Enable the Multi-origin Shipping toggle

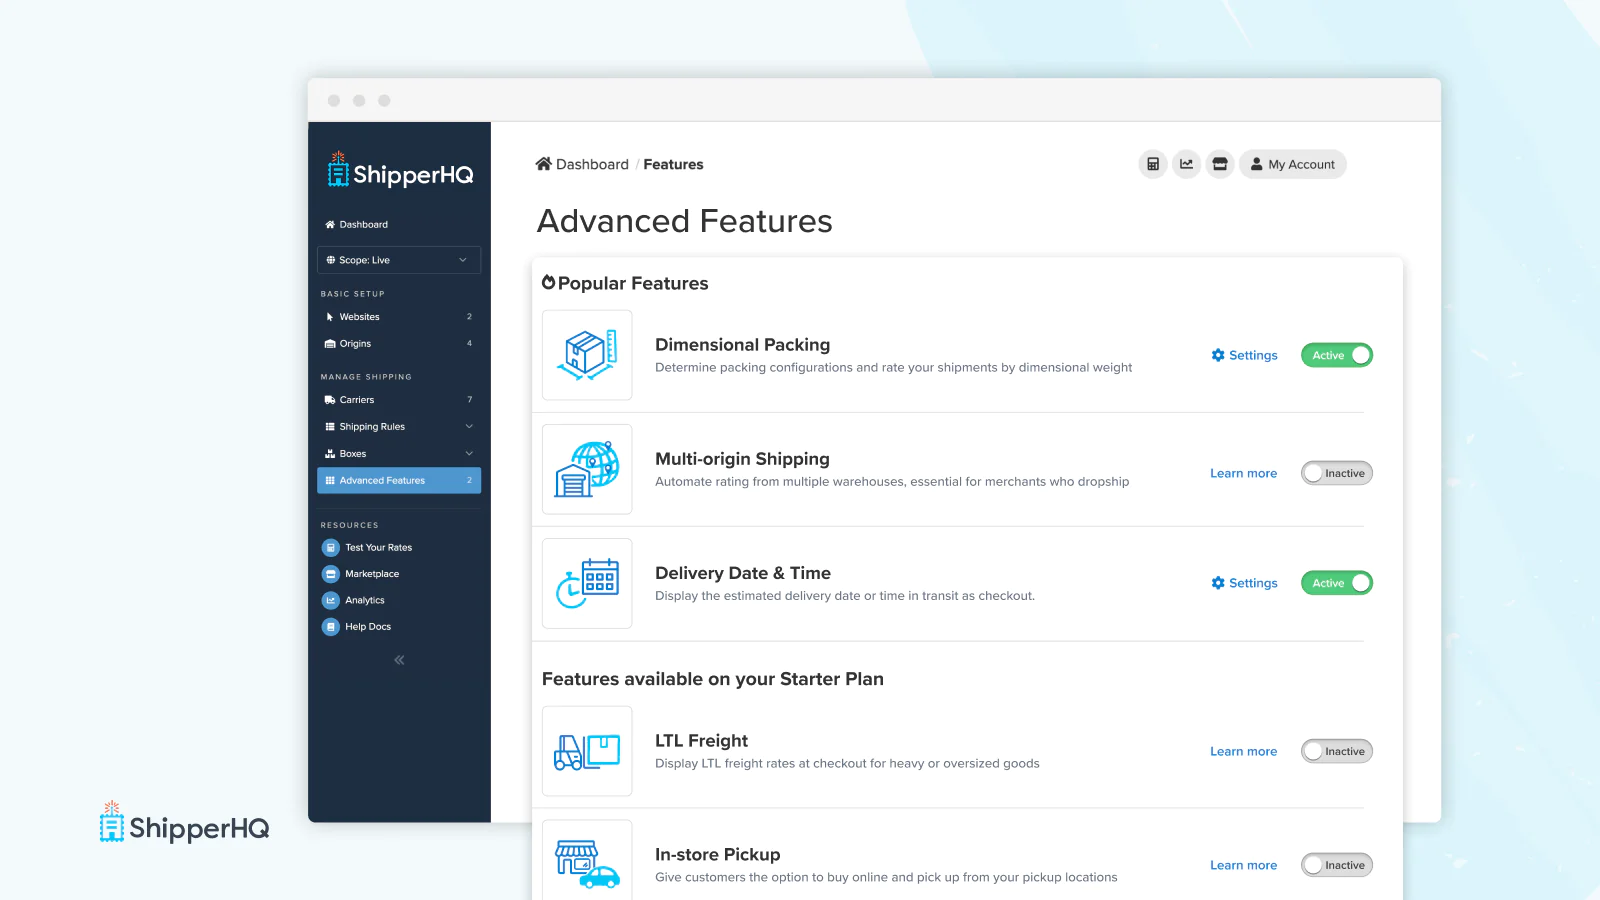[1336, 473]
